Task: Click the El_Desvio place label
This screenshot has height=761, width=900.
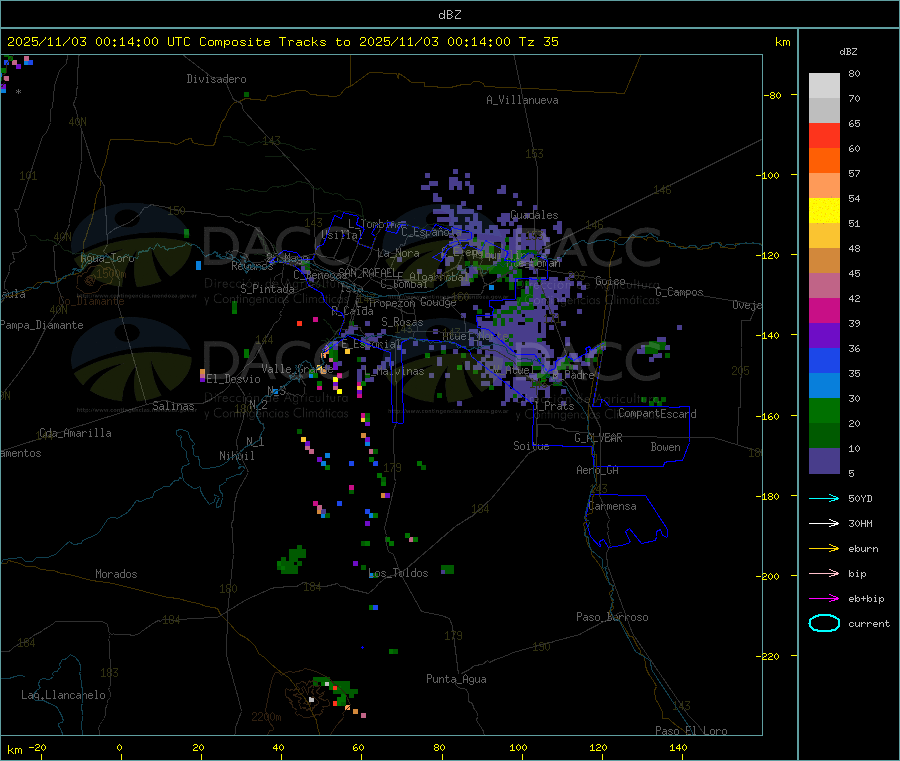Action: pyautogui.click(x=233, y=379)
